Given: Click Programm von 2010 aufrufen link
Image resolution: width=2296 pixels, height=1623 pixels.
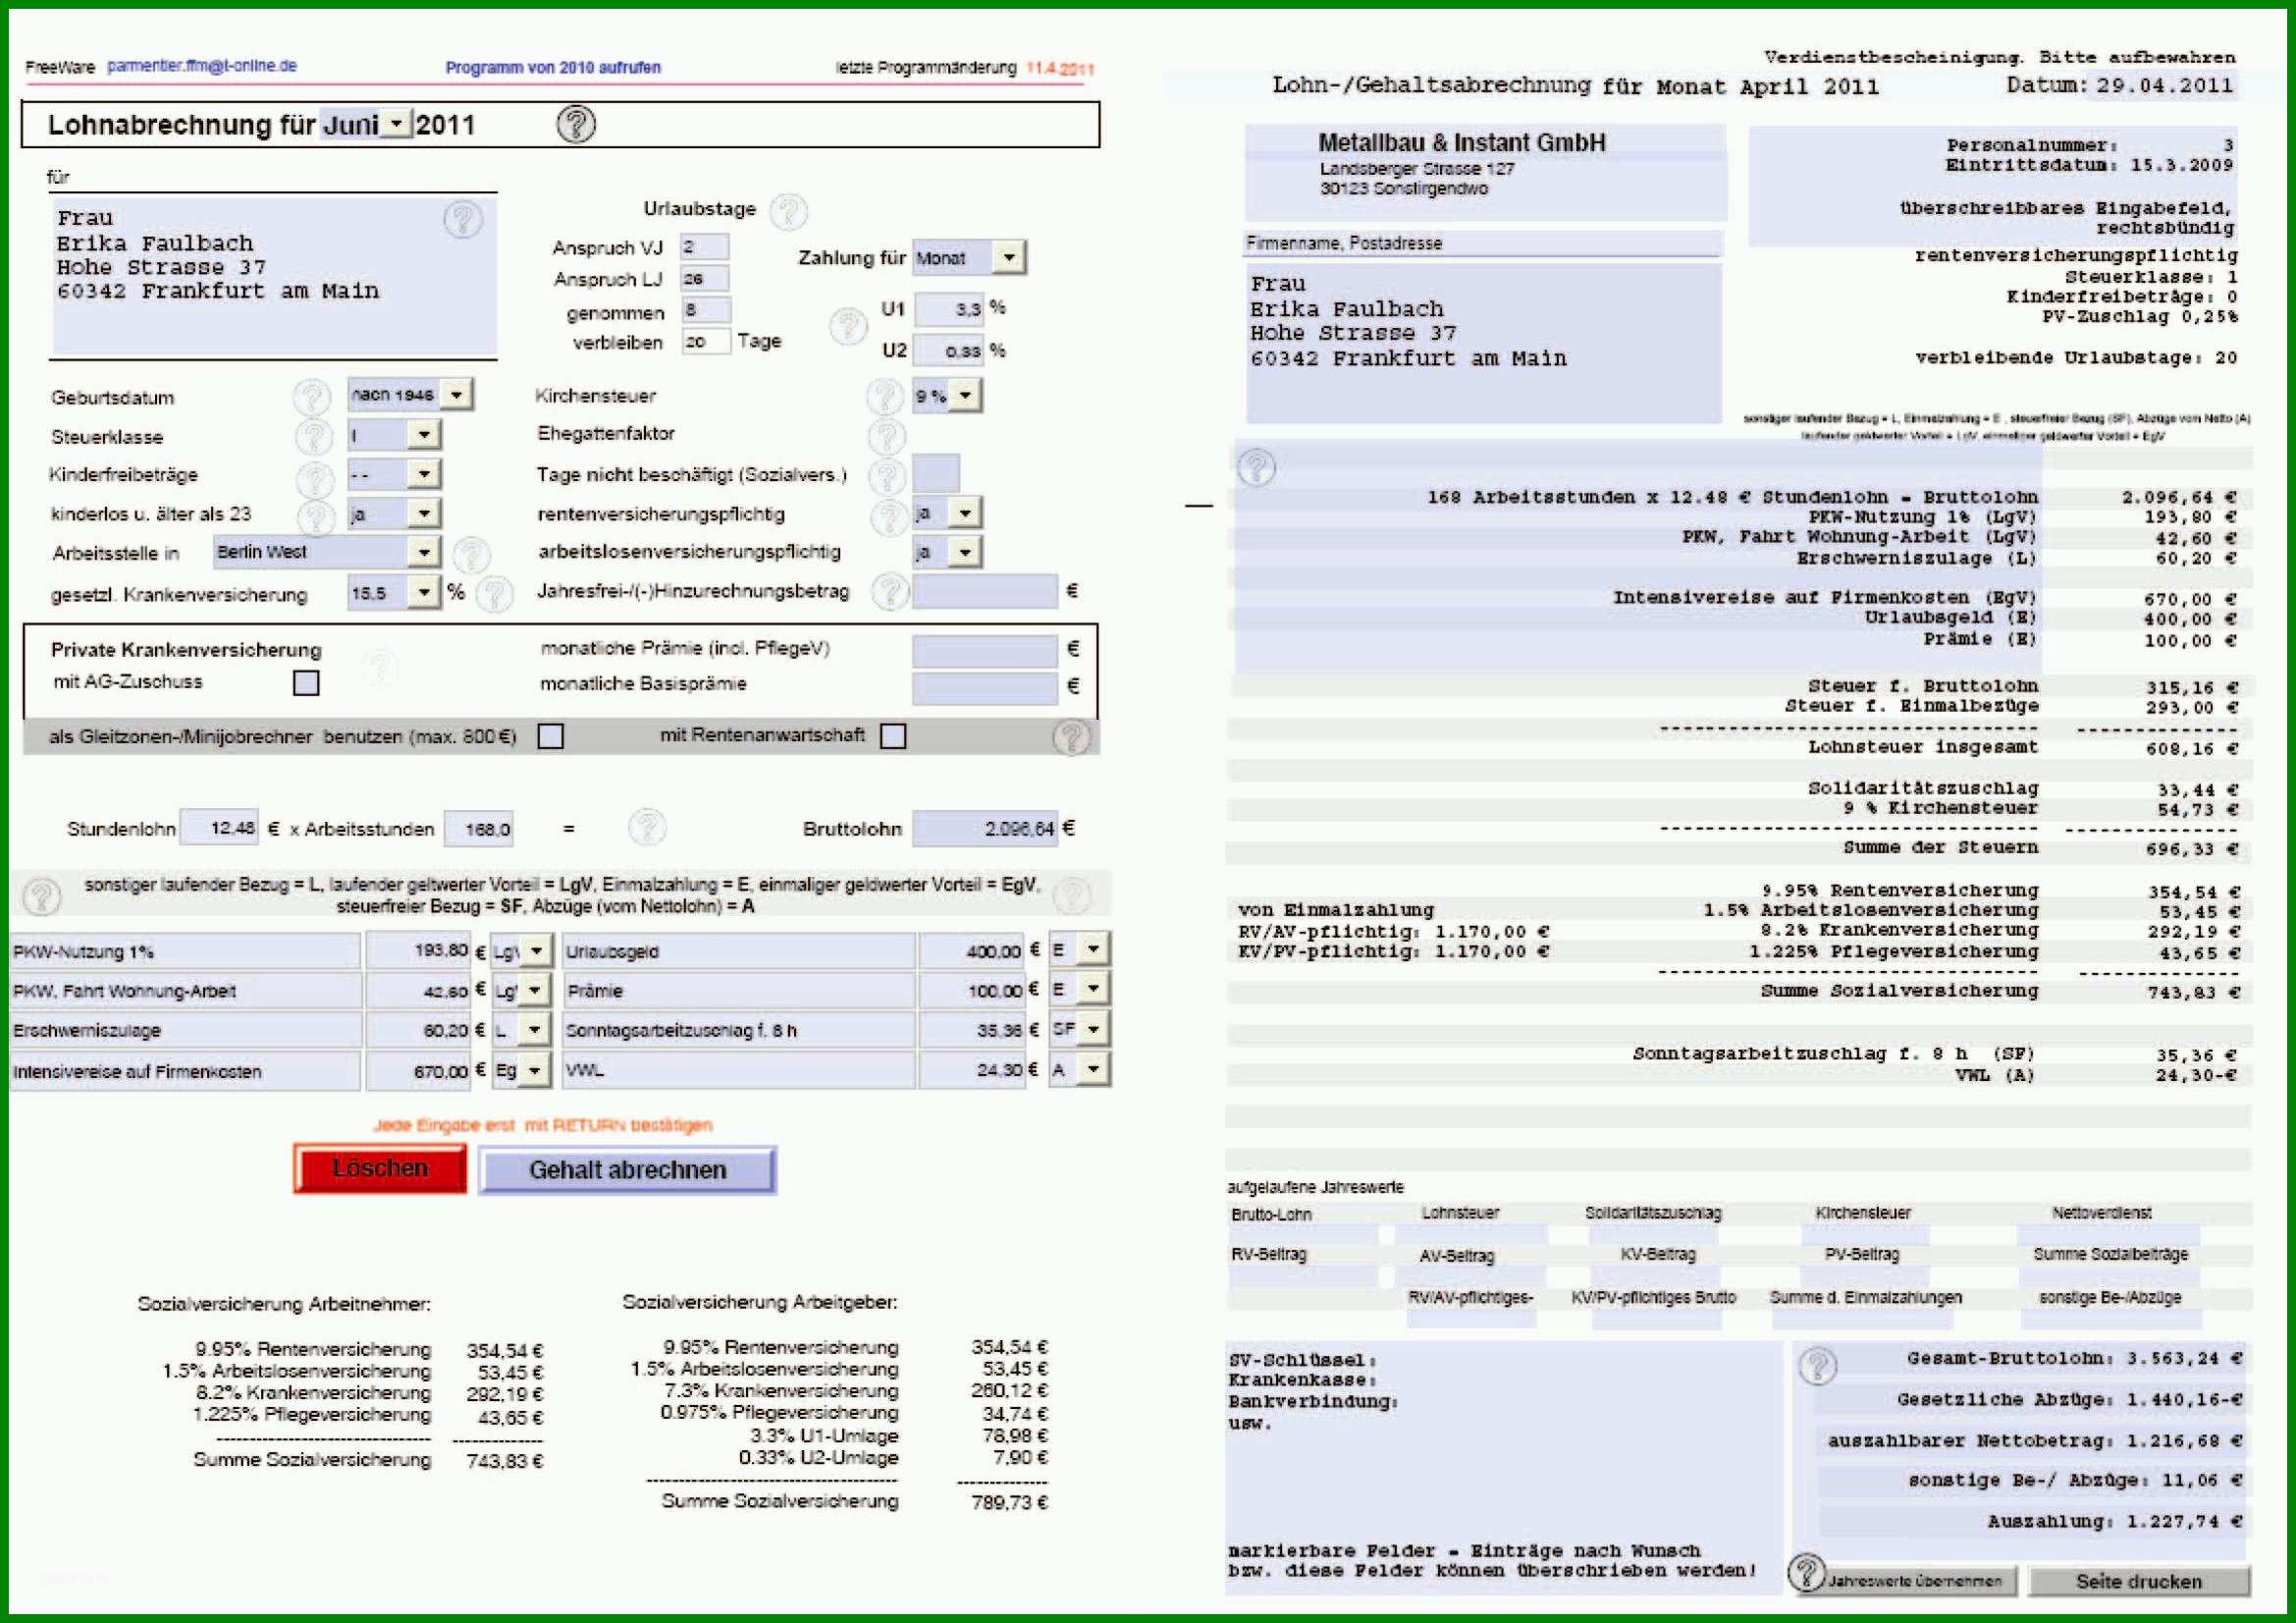Looking at the screenshot, I should click(x=553, y=68).
